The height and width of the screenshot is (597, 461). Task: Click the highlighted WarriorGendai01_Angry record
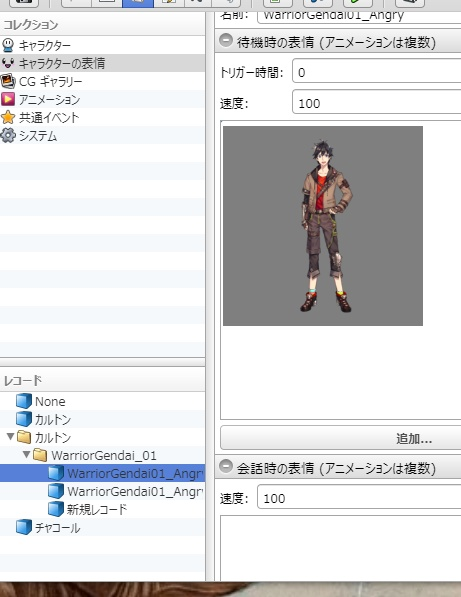pos(102,473)
